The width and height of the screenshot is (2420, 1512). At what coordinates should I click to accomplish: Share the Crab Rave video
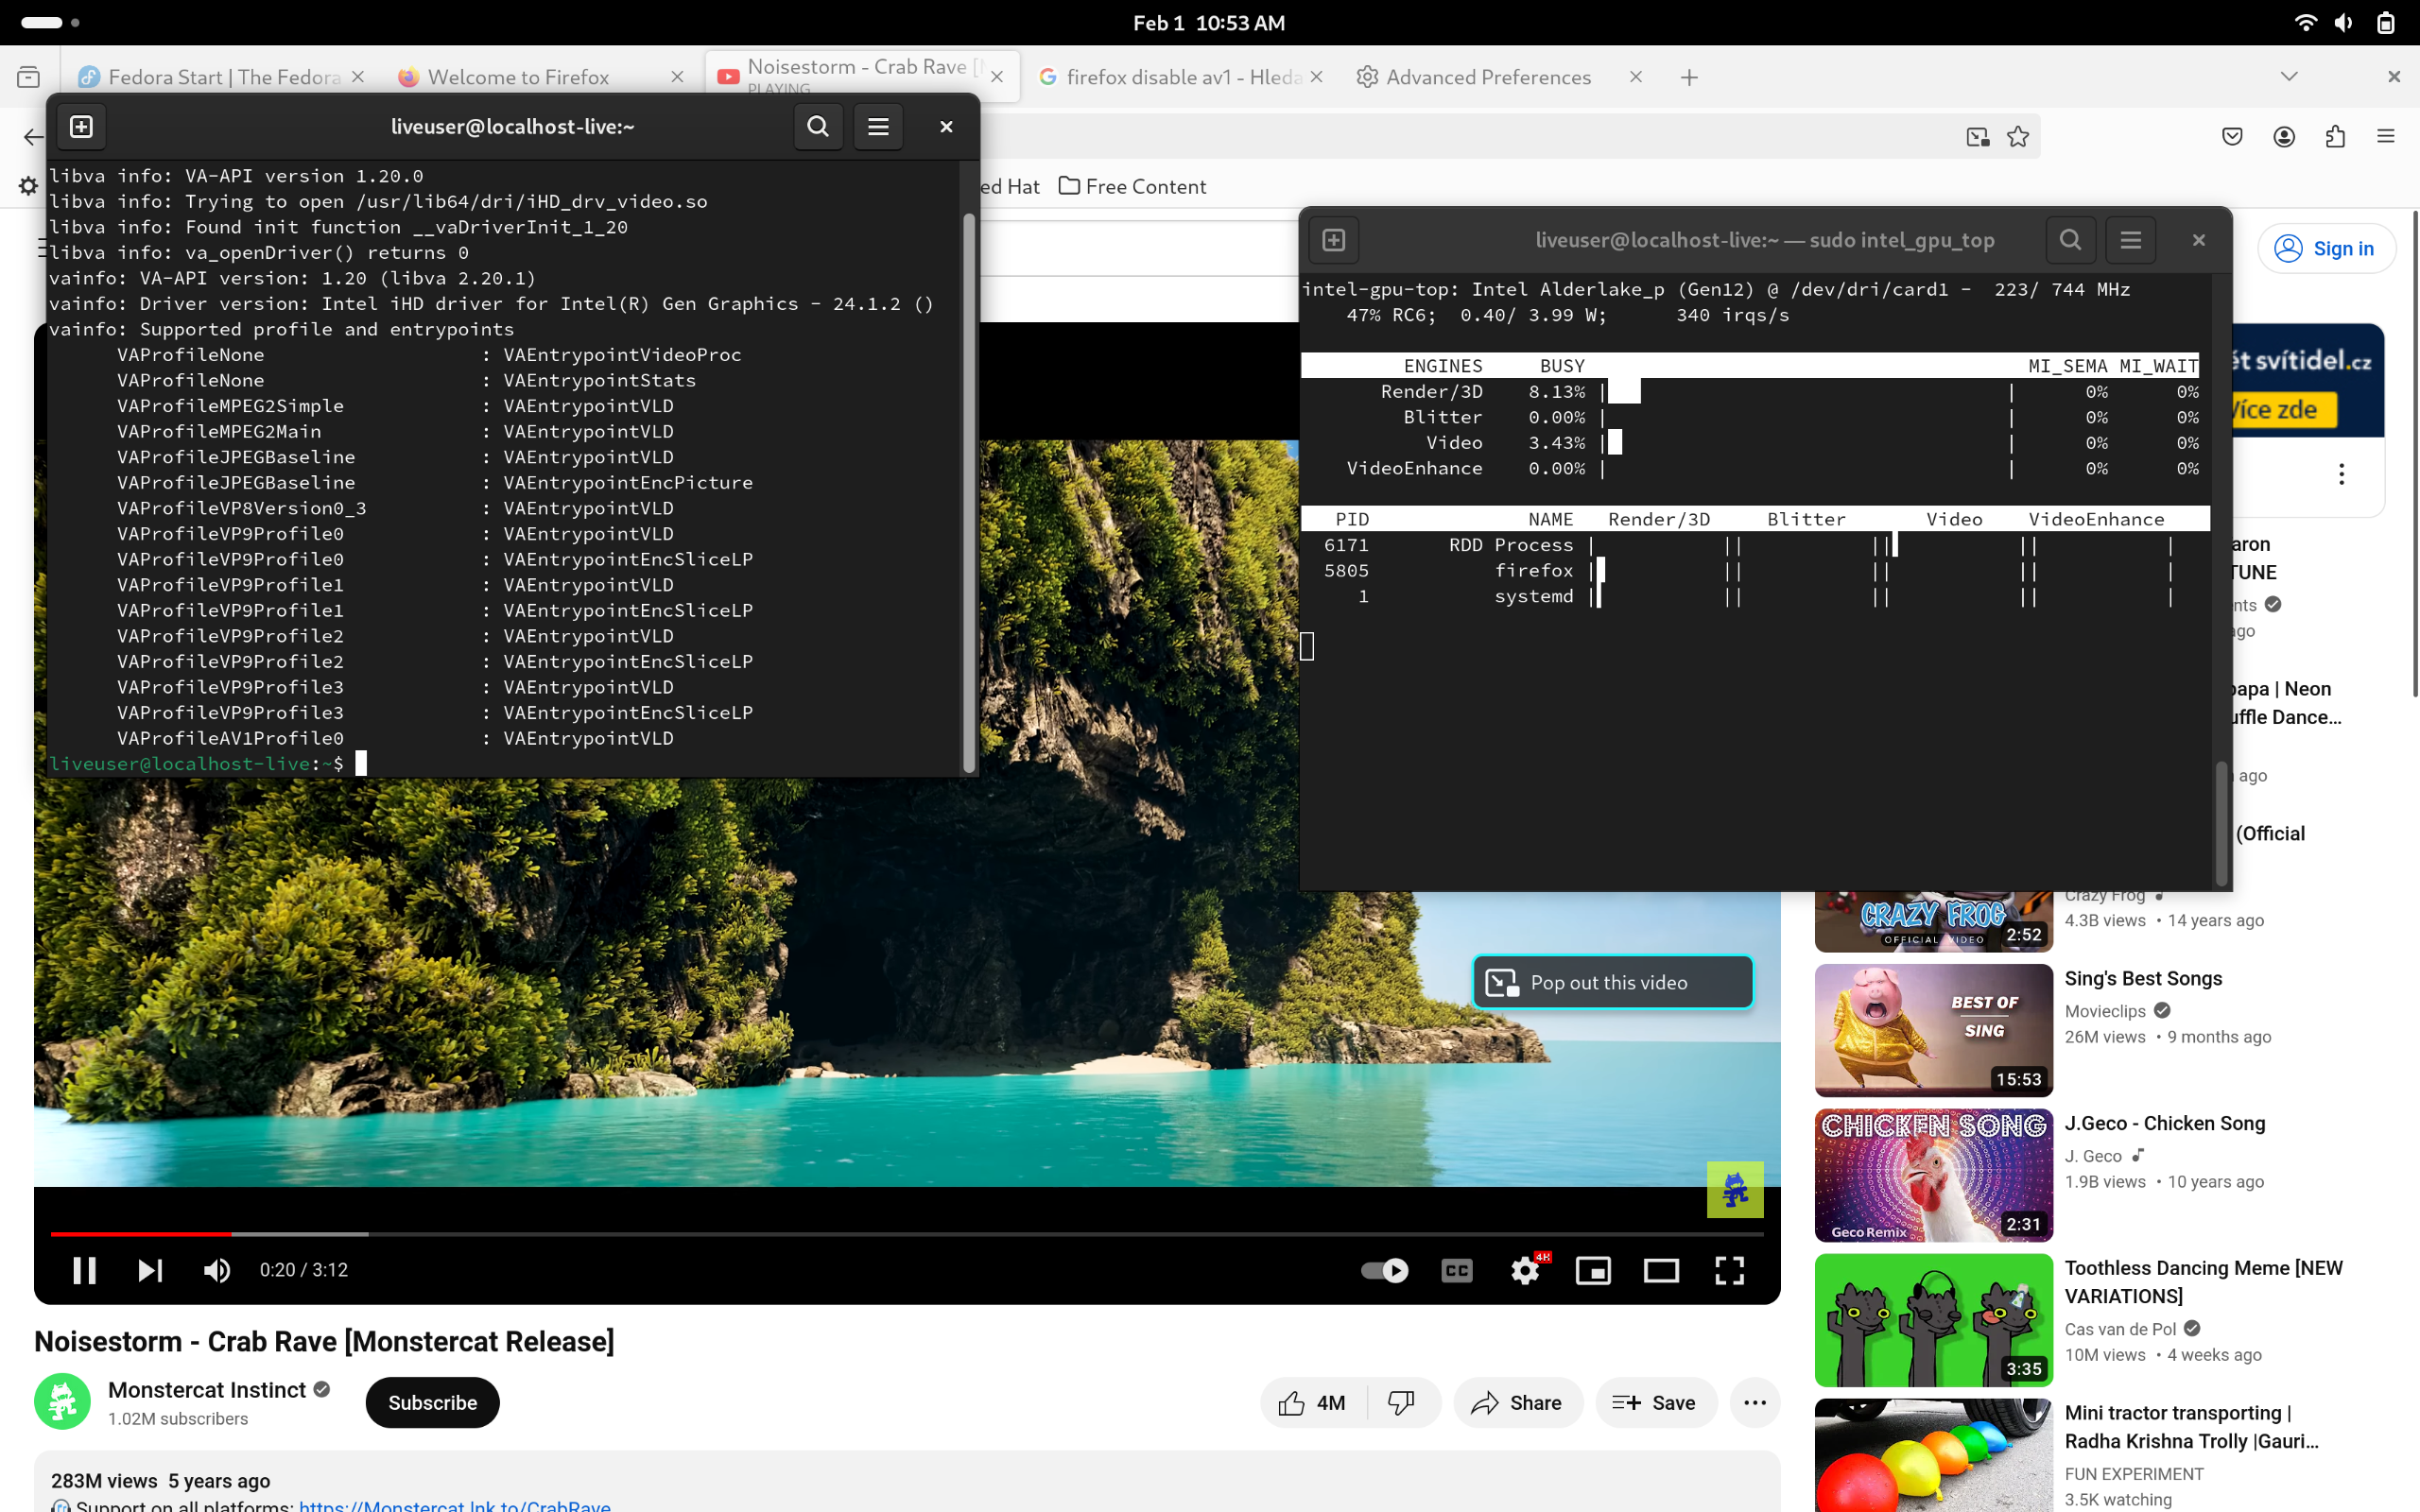1517,1402
